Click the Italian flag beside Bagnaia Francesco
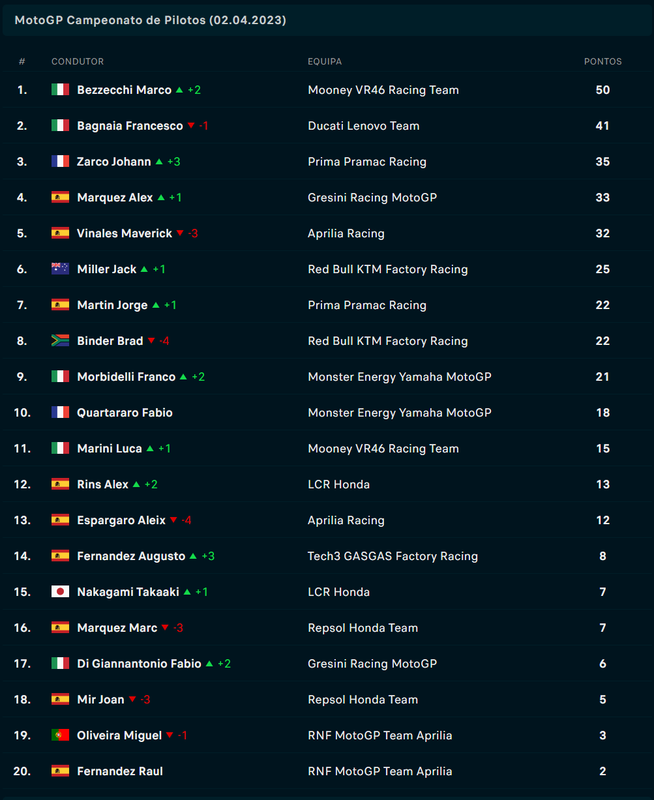 click(60, 126)
